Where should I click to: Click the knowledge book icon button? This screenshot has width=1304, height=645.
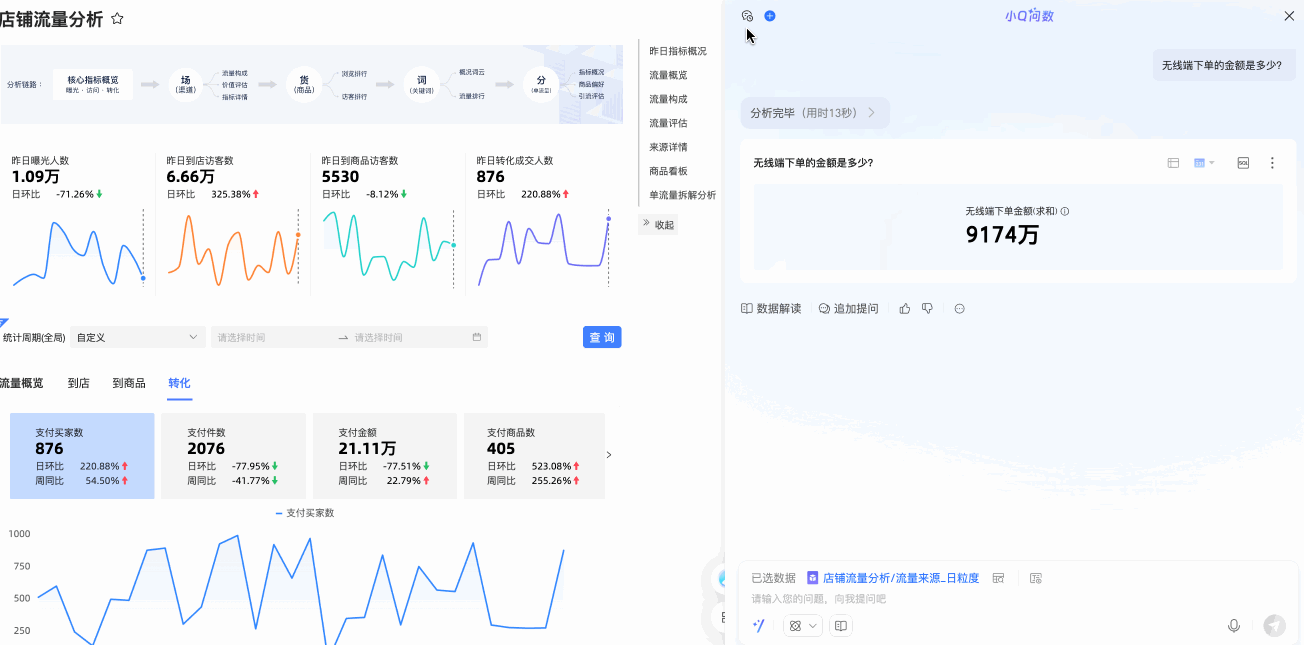[x=841, y=626]
